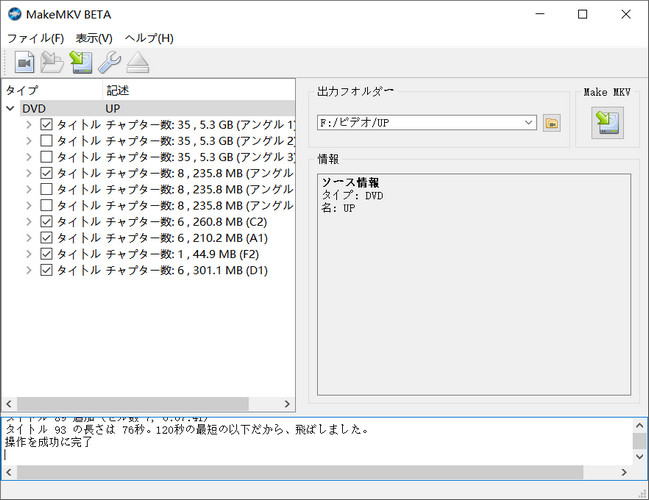Expand the 260.8 MB (C2) title row

coord(29,222)
